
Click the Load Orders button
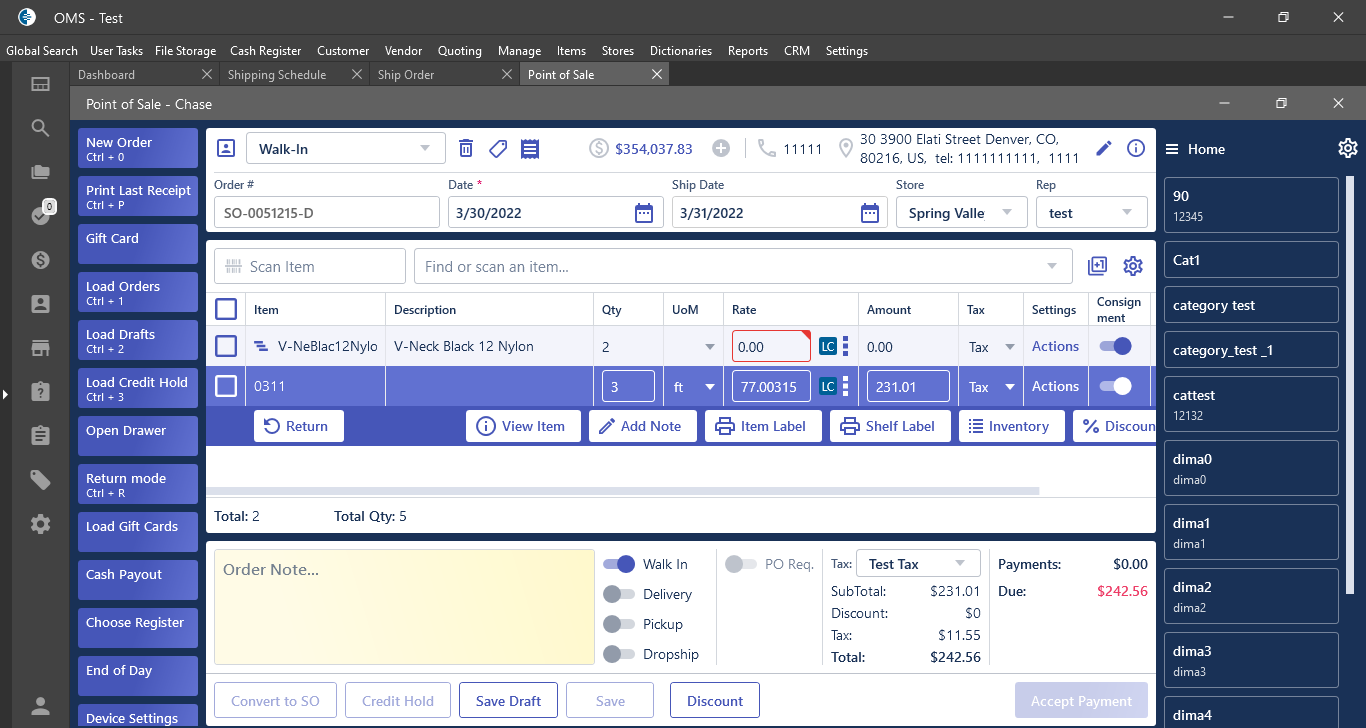pos(138,292)
